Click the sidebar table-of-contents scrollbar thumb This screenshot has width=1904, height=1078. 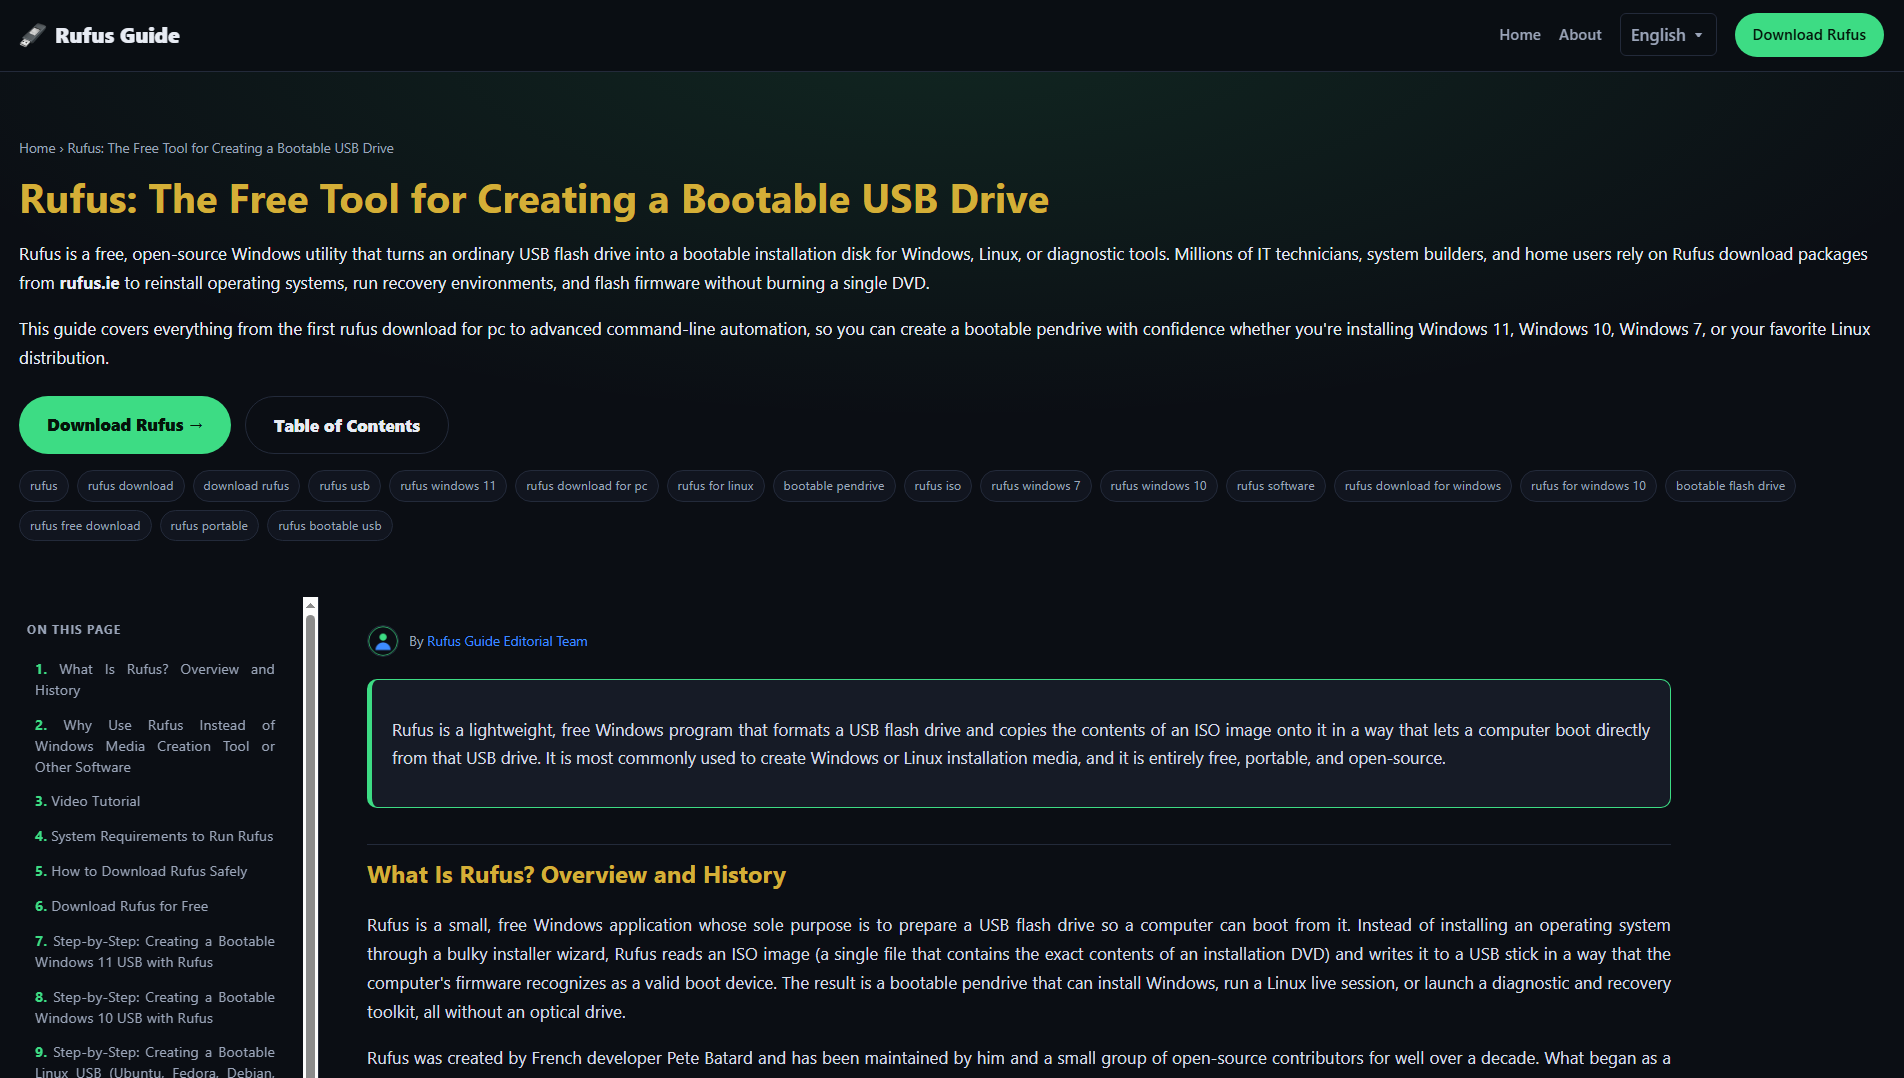pyautogui.click(x=311, y=845)
